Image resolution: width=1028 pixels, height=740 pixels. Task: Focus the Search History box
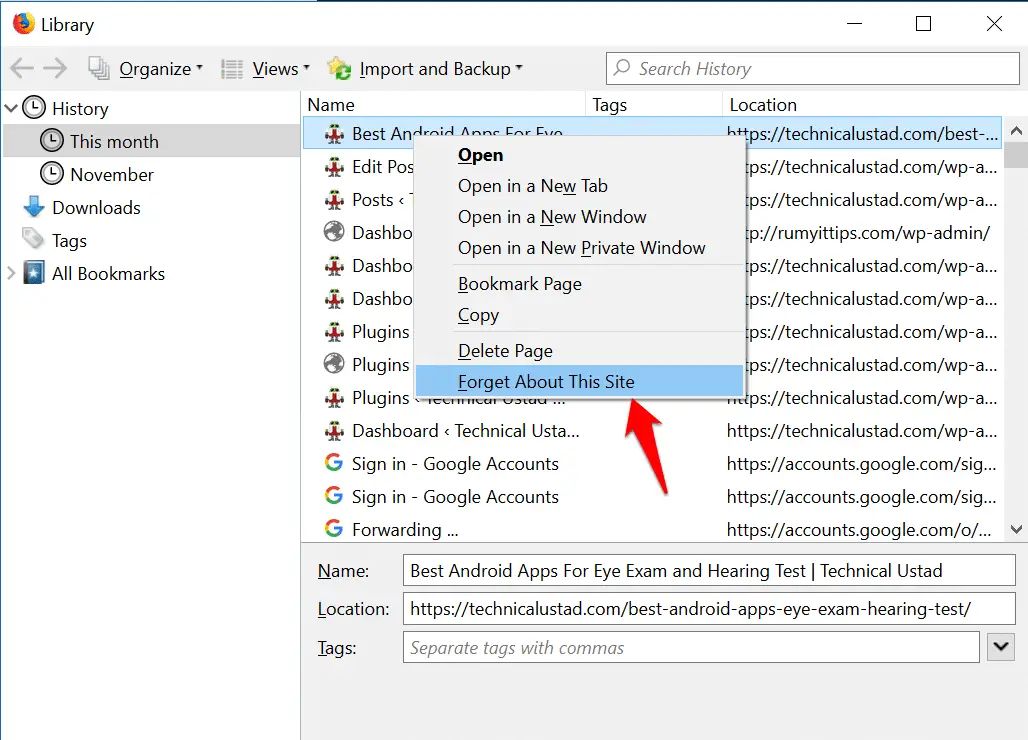coord(813,69)
